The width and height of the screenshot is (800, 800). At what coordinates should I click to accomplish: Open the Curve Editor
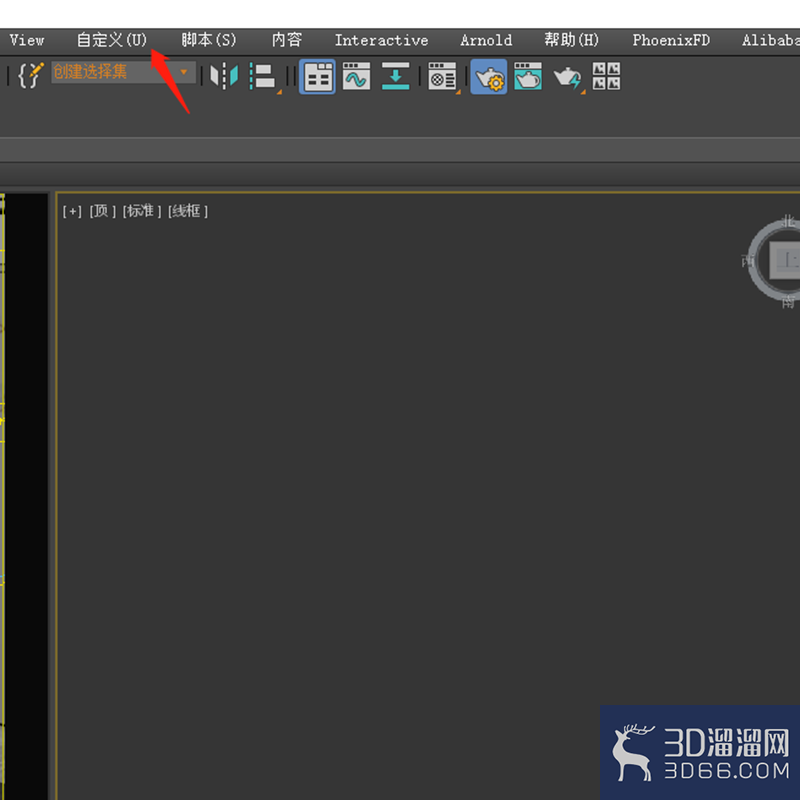[x=356, y=77]
